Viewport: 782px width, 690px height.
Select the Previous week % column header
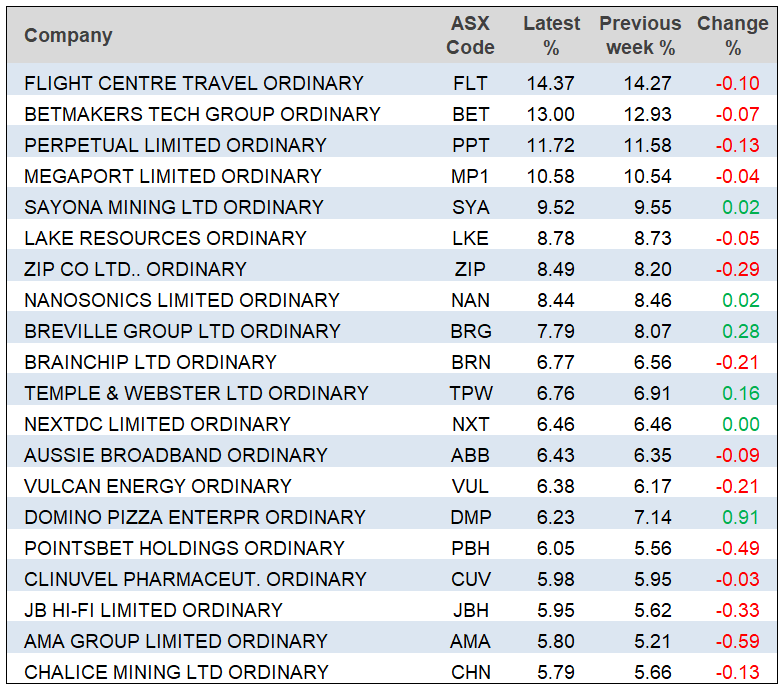coord(640,36)
